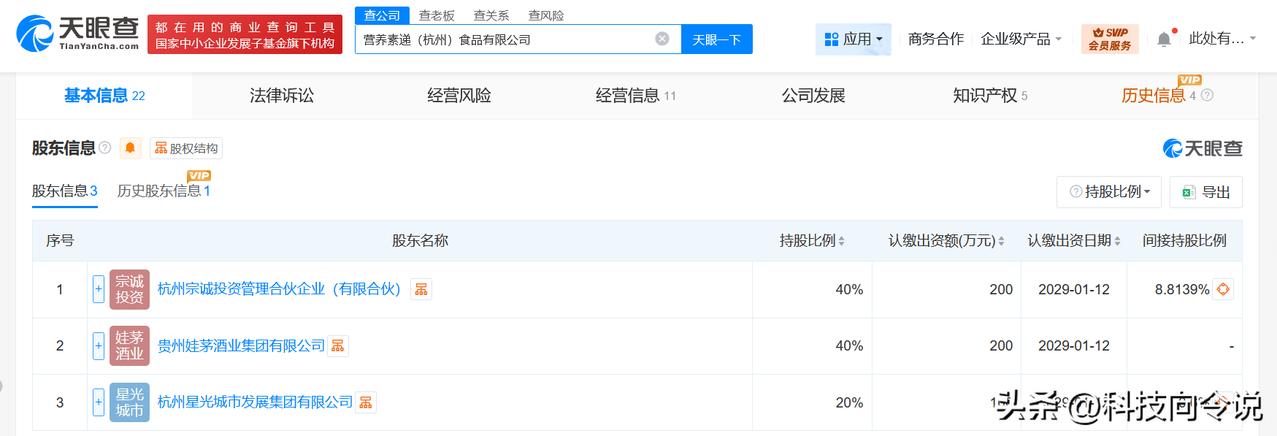Expand row 3 shareholder 杭州星光城市
This screenshot has height=436, width=1277.
(x=98, y=402)
